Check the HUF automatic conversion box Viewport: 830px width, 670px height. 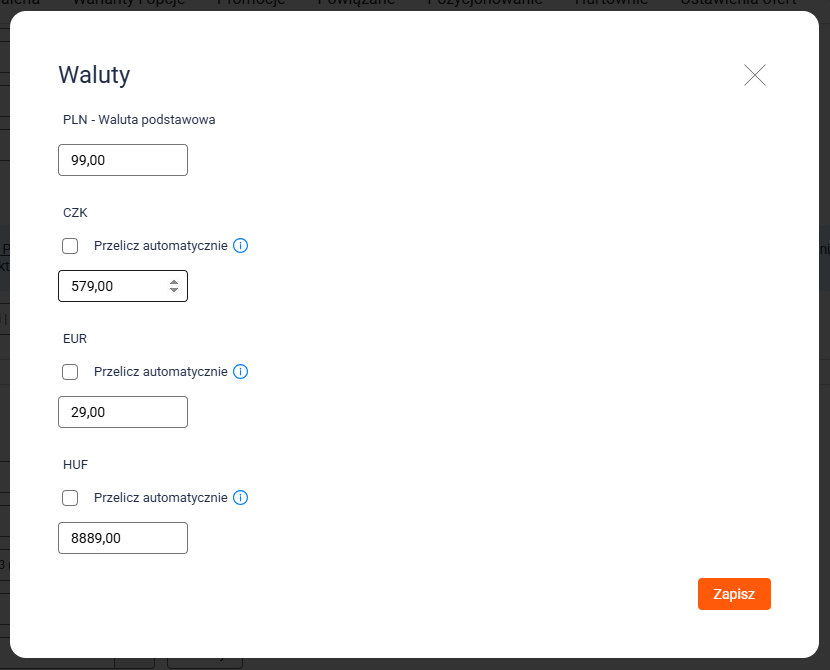click(x=70, y=498)
